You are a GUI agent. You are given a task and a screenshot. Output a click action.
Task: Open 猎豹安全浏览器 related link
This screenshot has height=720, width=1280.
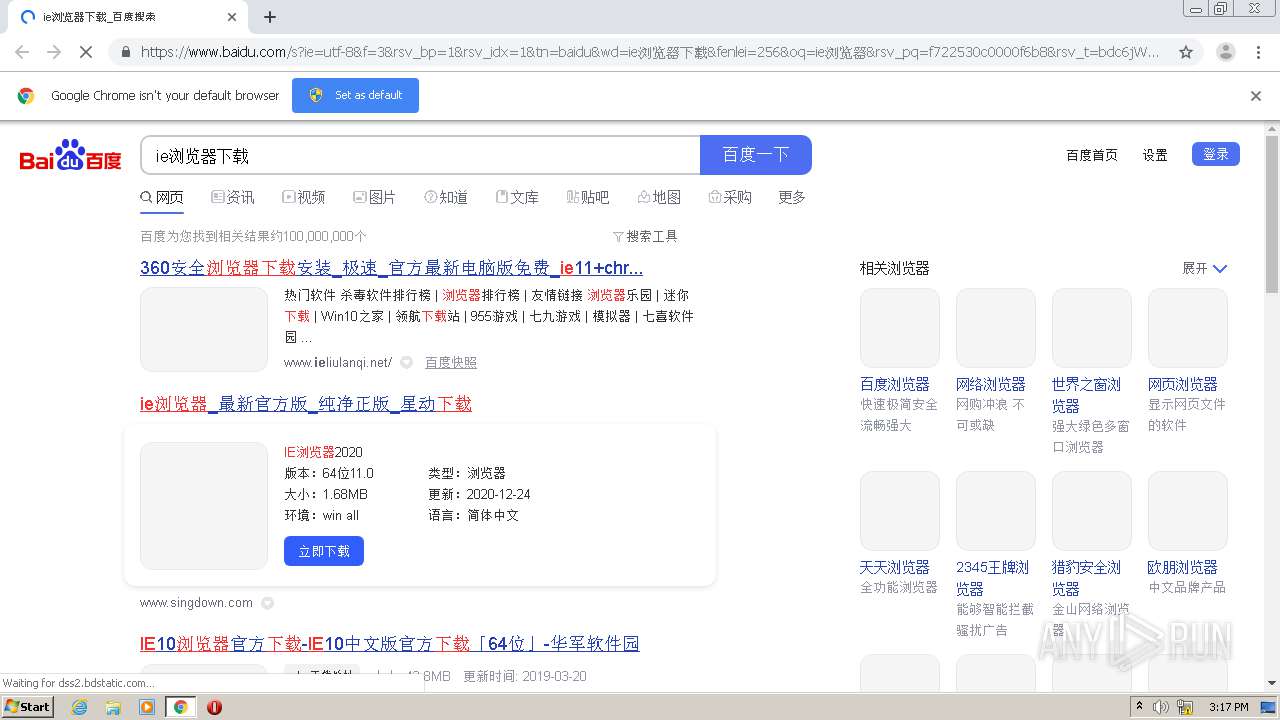[1087, 578]
